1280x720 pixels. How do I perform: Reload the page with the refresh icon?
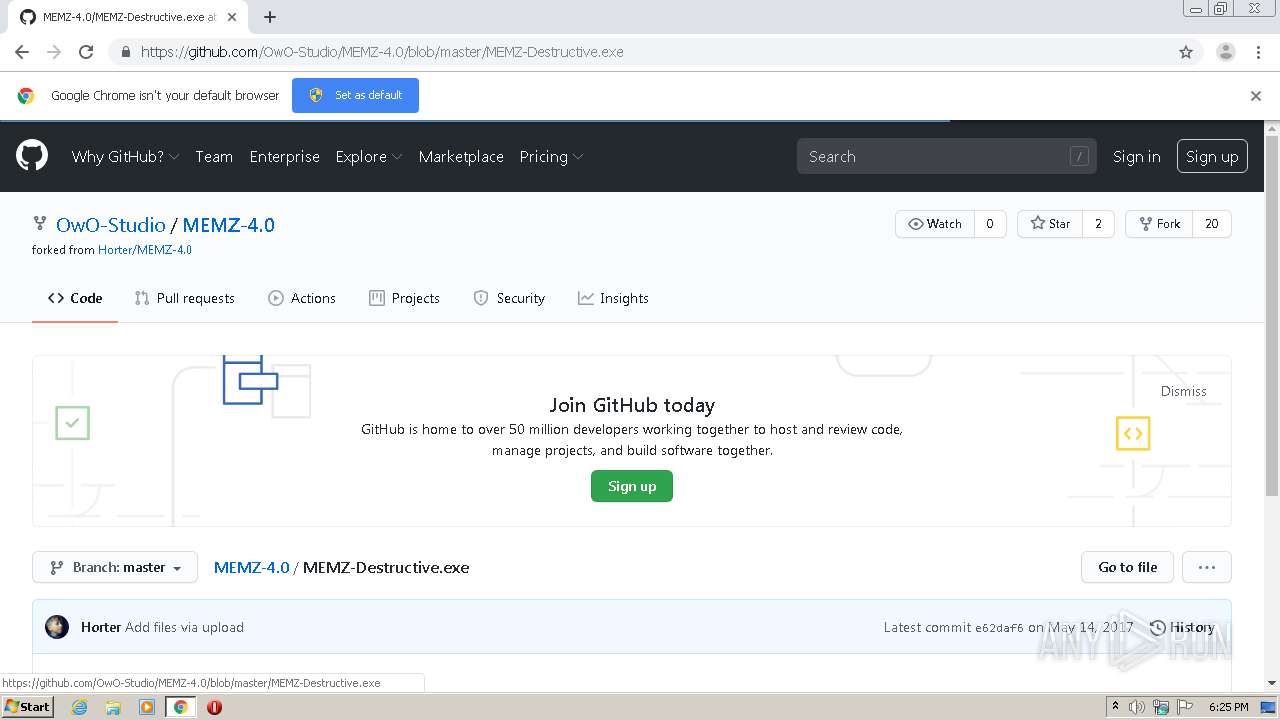tap(86, 52)
